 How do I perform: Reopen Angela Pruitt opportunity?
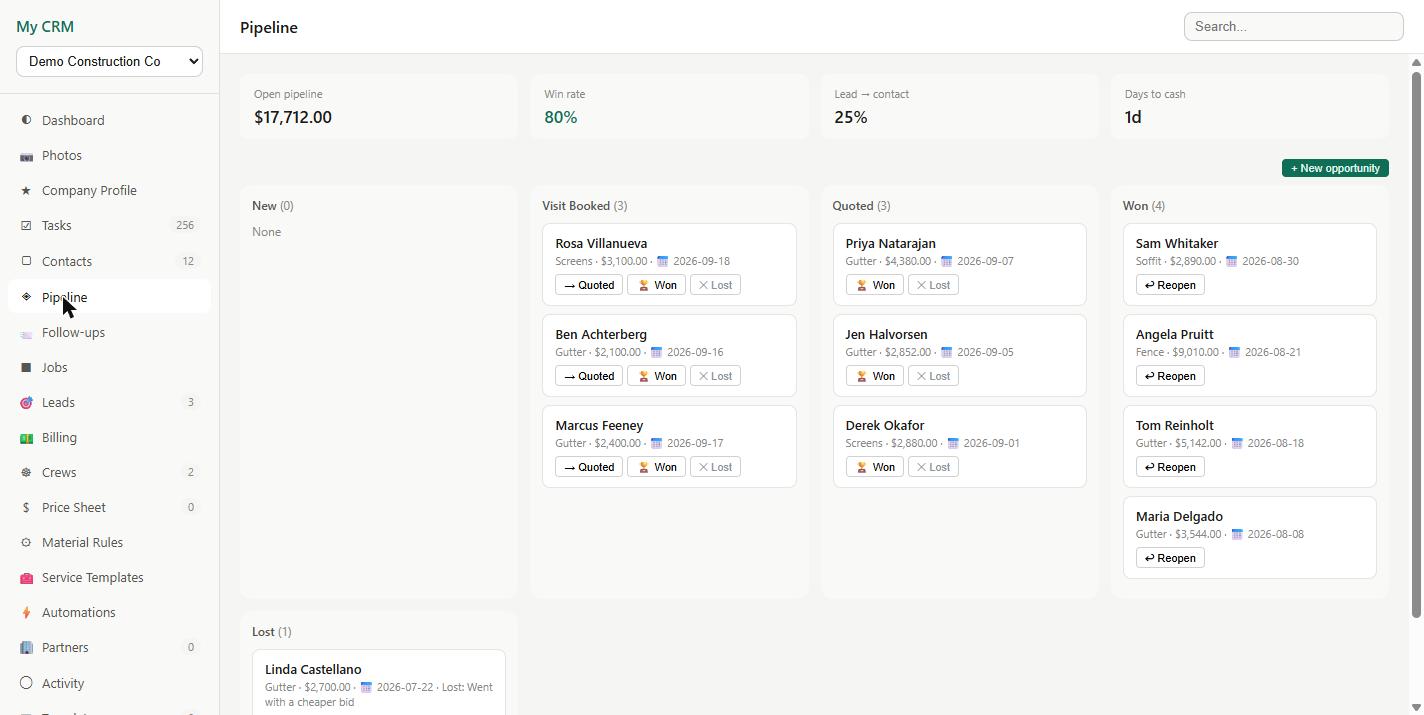(1170, 376)
